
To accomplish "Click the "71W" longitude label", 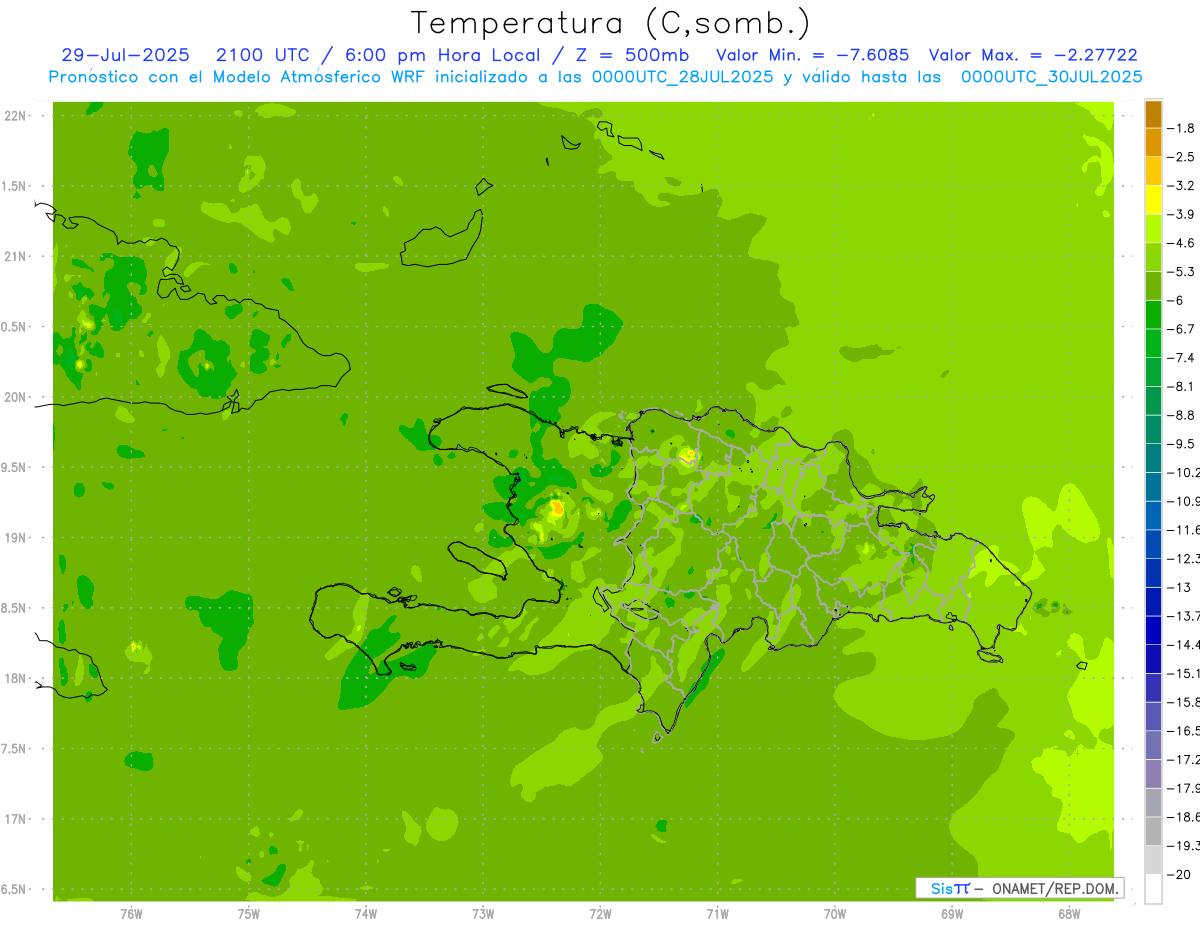I will point(717,914).
